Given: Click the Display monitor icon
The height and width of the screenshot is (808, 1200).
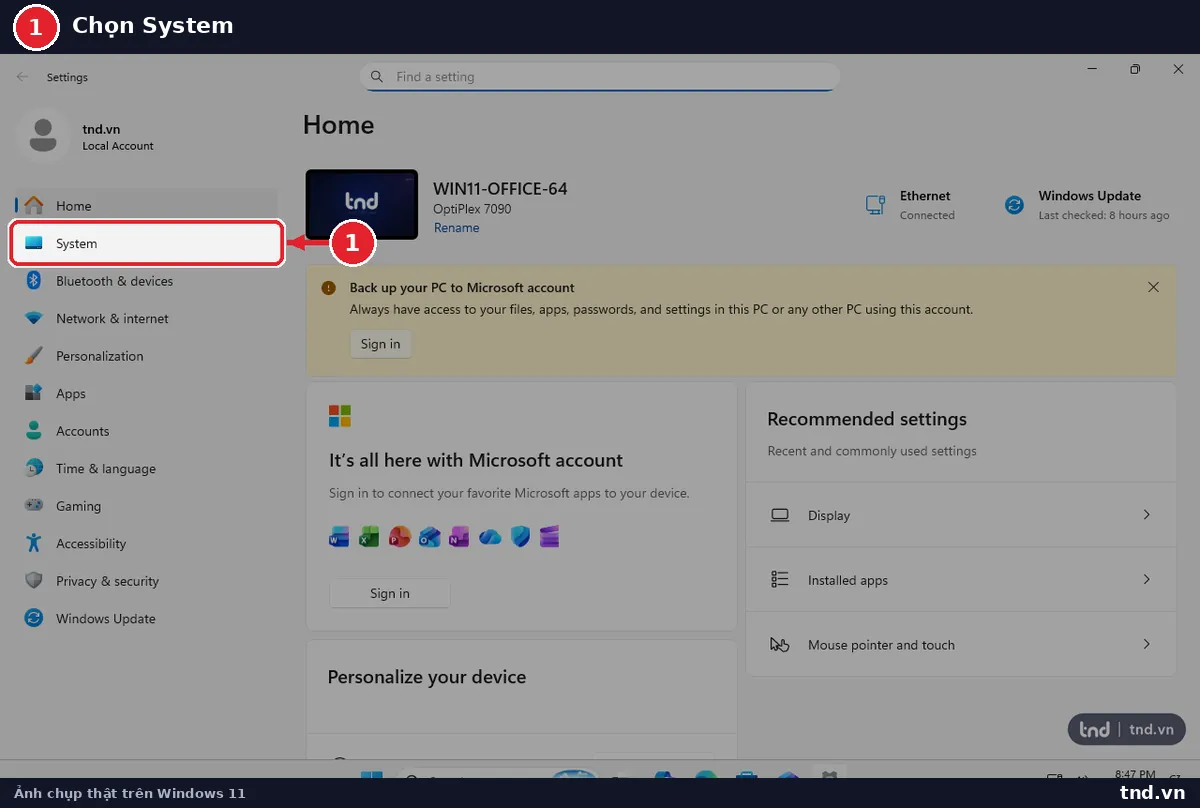Looking at the screenshot, I should click(x=780, y=515).
